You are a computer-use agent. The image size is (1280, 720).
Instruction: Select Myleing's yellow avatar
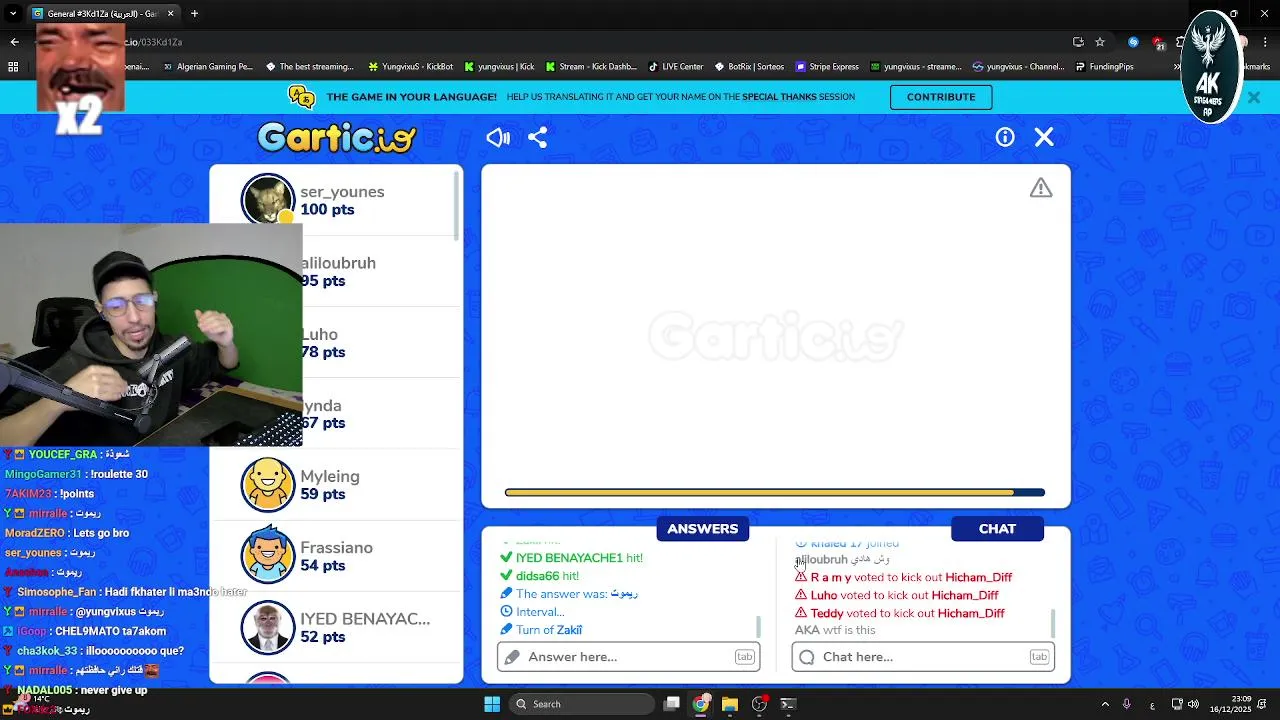tap(268, 485)
